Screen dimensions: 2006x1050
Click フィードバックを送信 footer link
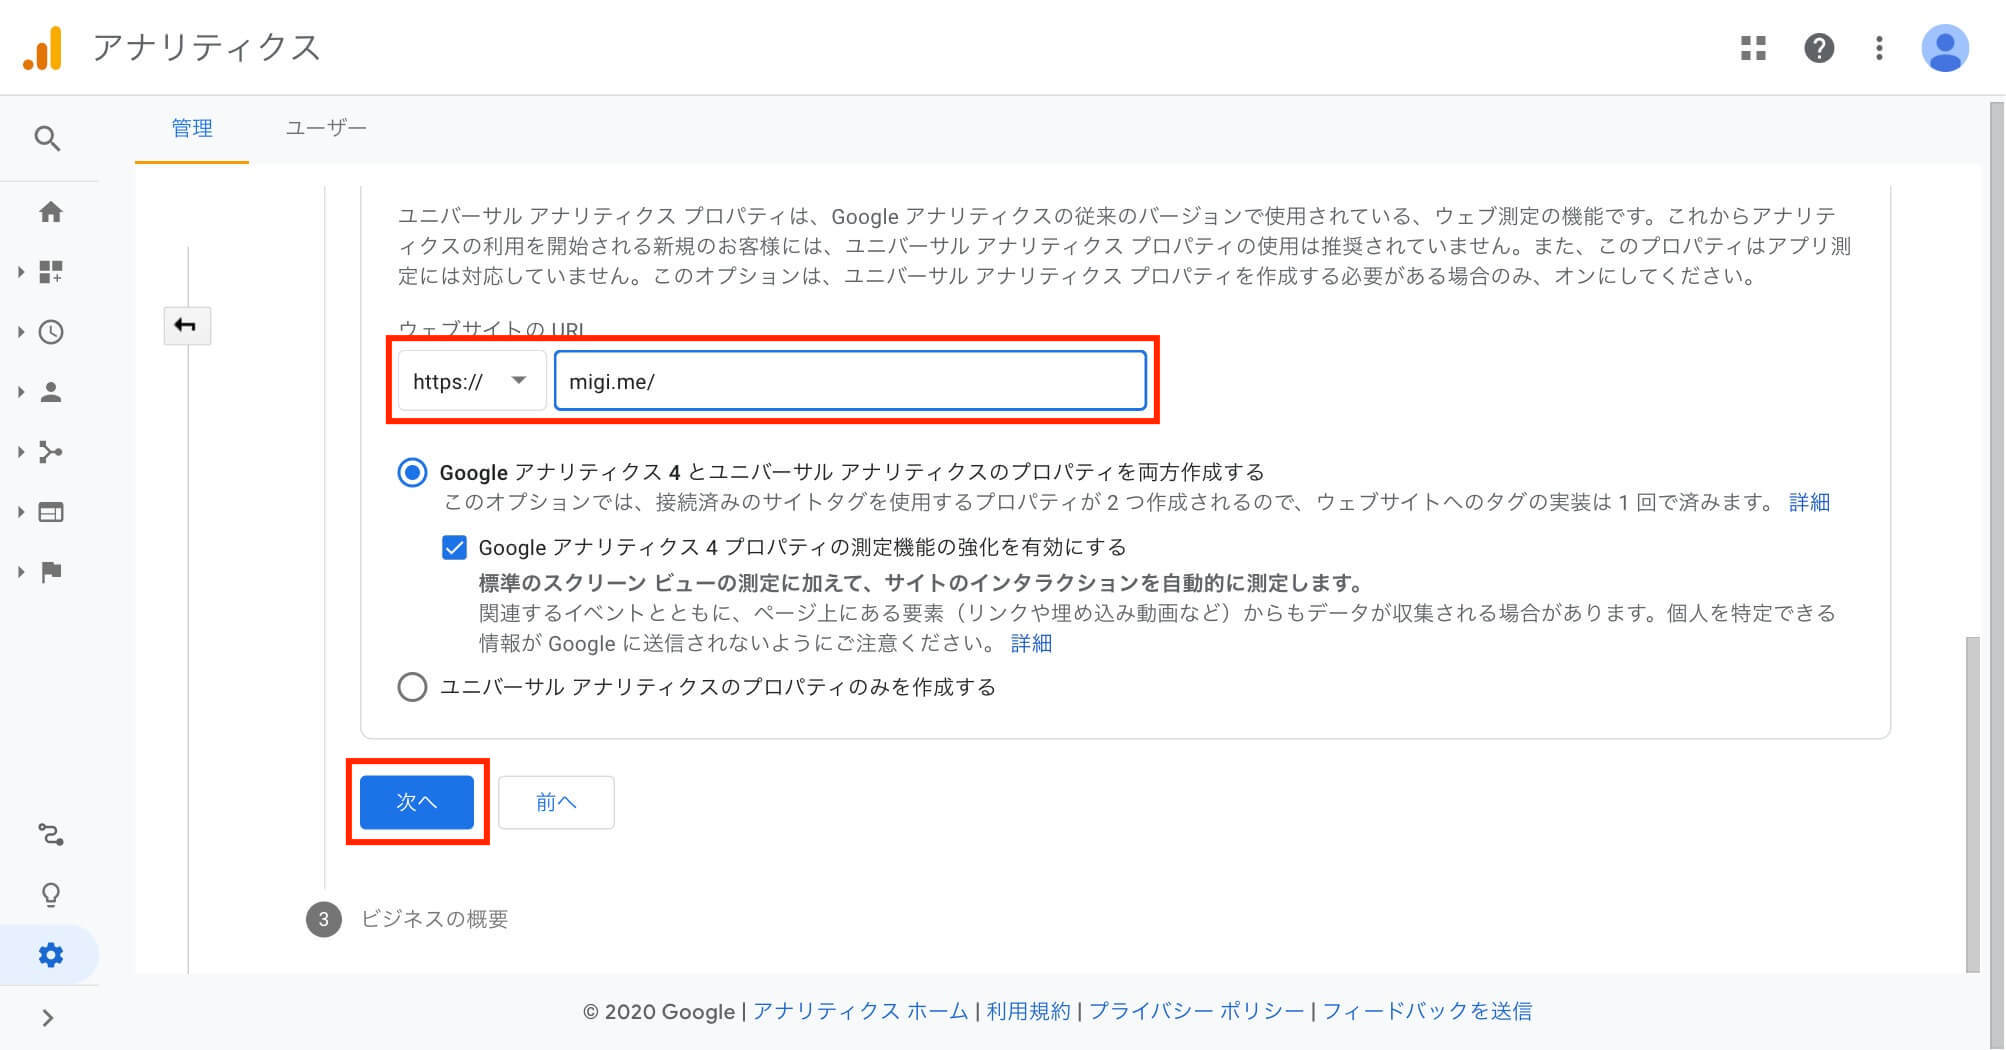pos(1427,1011)
